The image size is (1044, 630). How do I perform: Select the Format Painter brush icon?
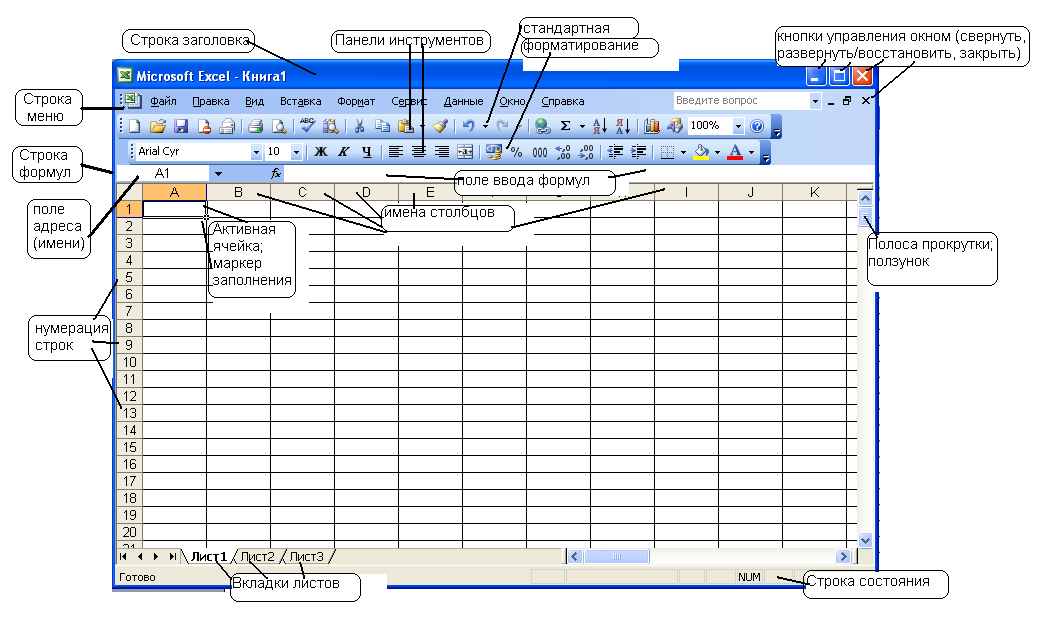(x=440, y=126)
